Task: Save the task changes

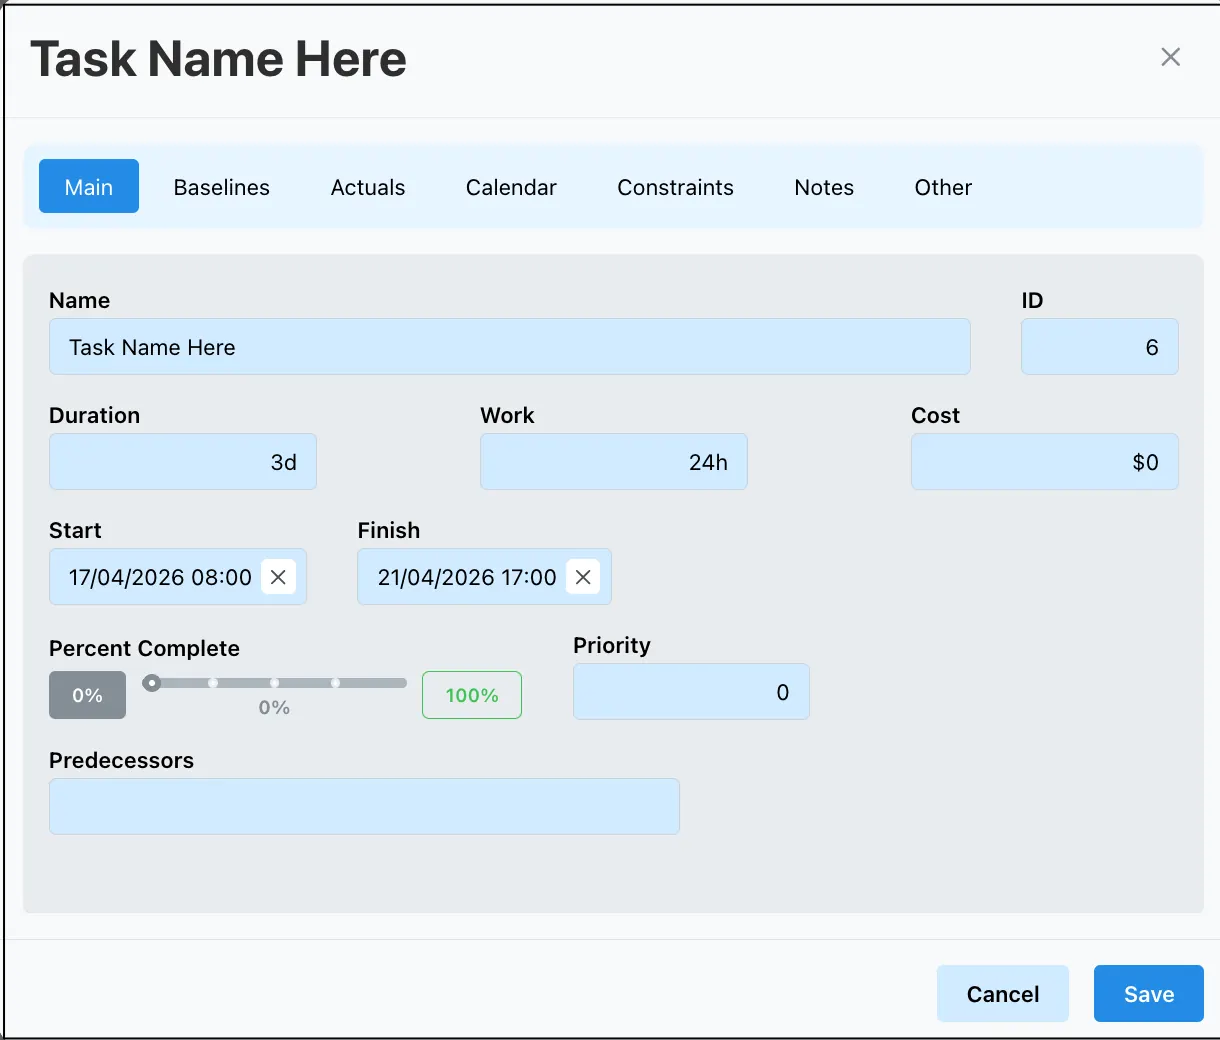Action: click(1149, 994)
